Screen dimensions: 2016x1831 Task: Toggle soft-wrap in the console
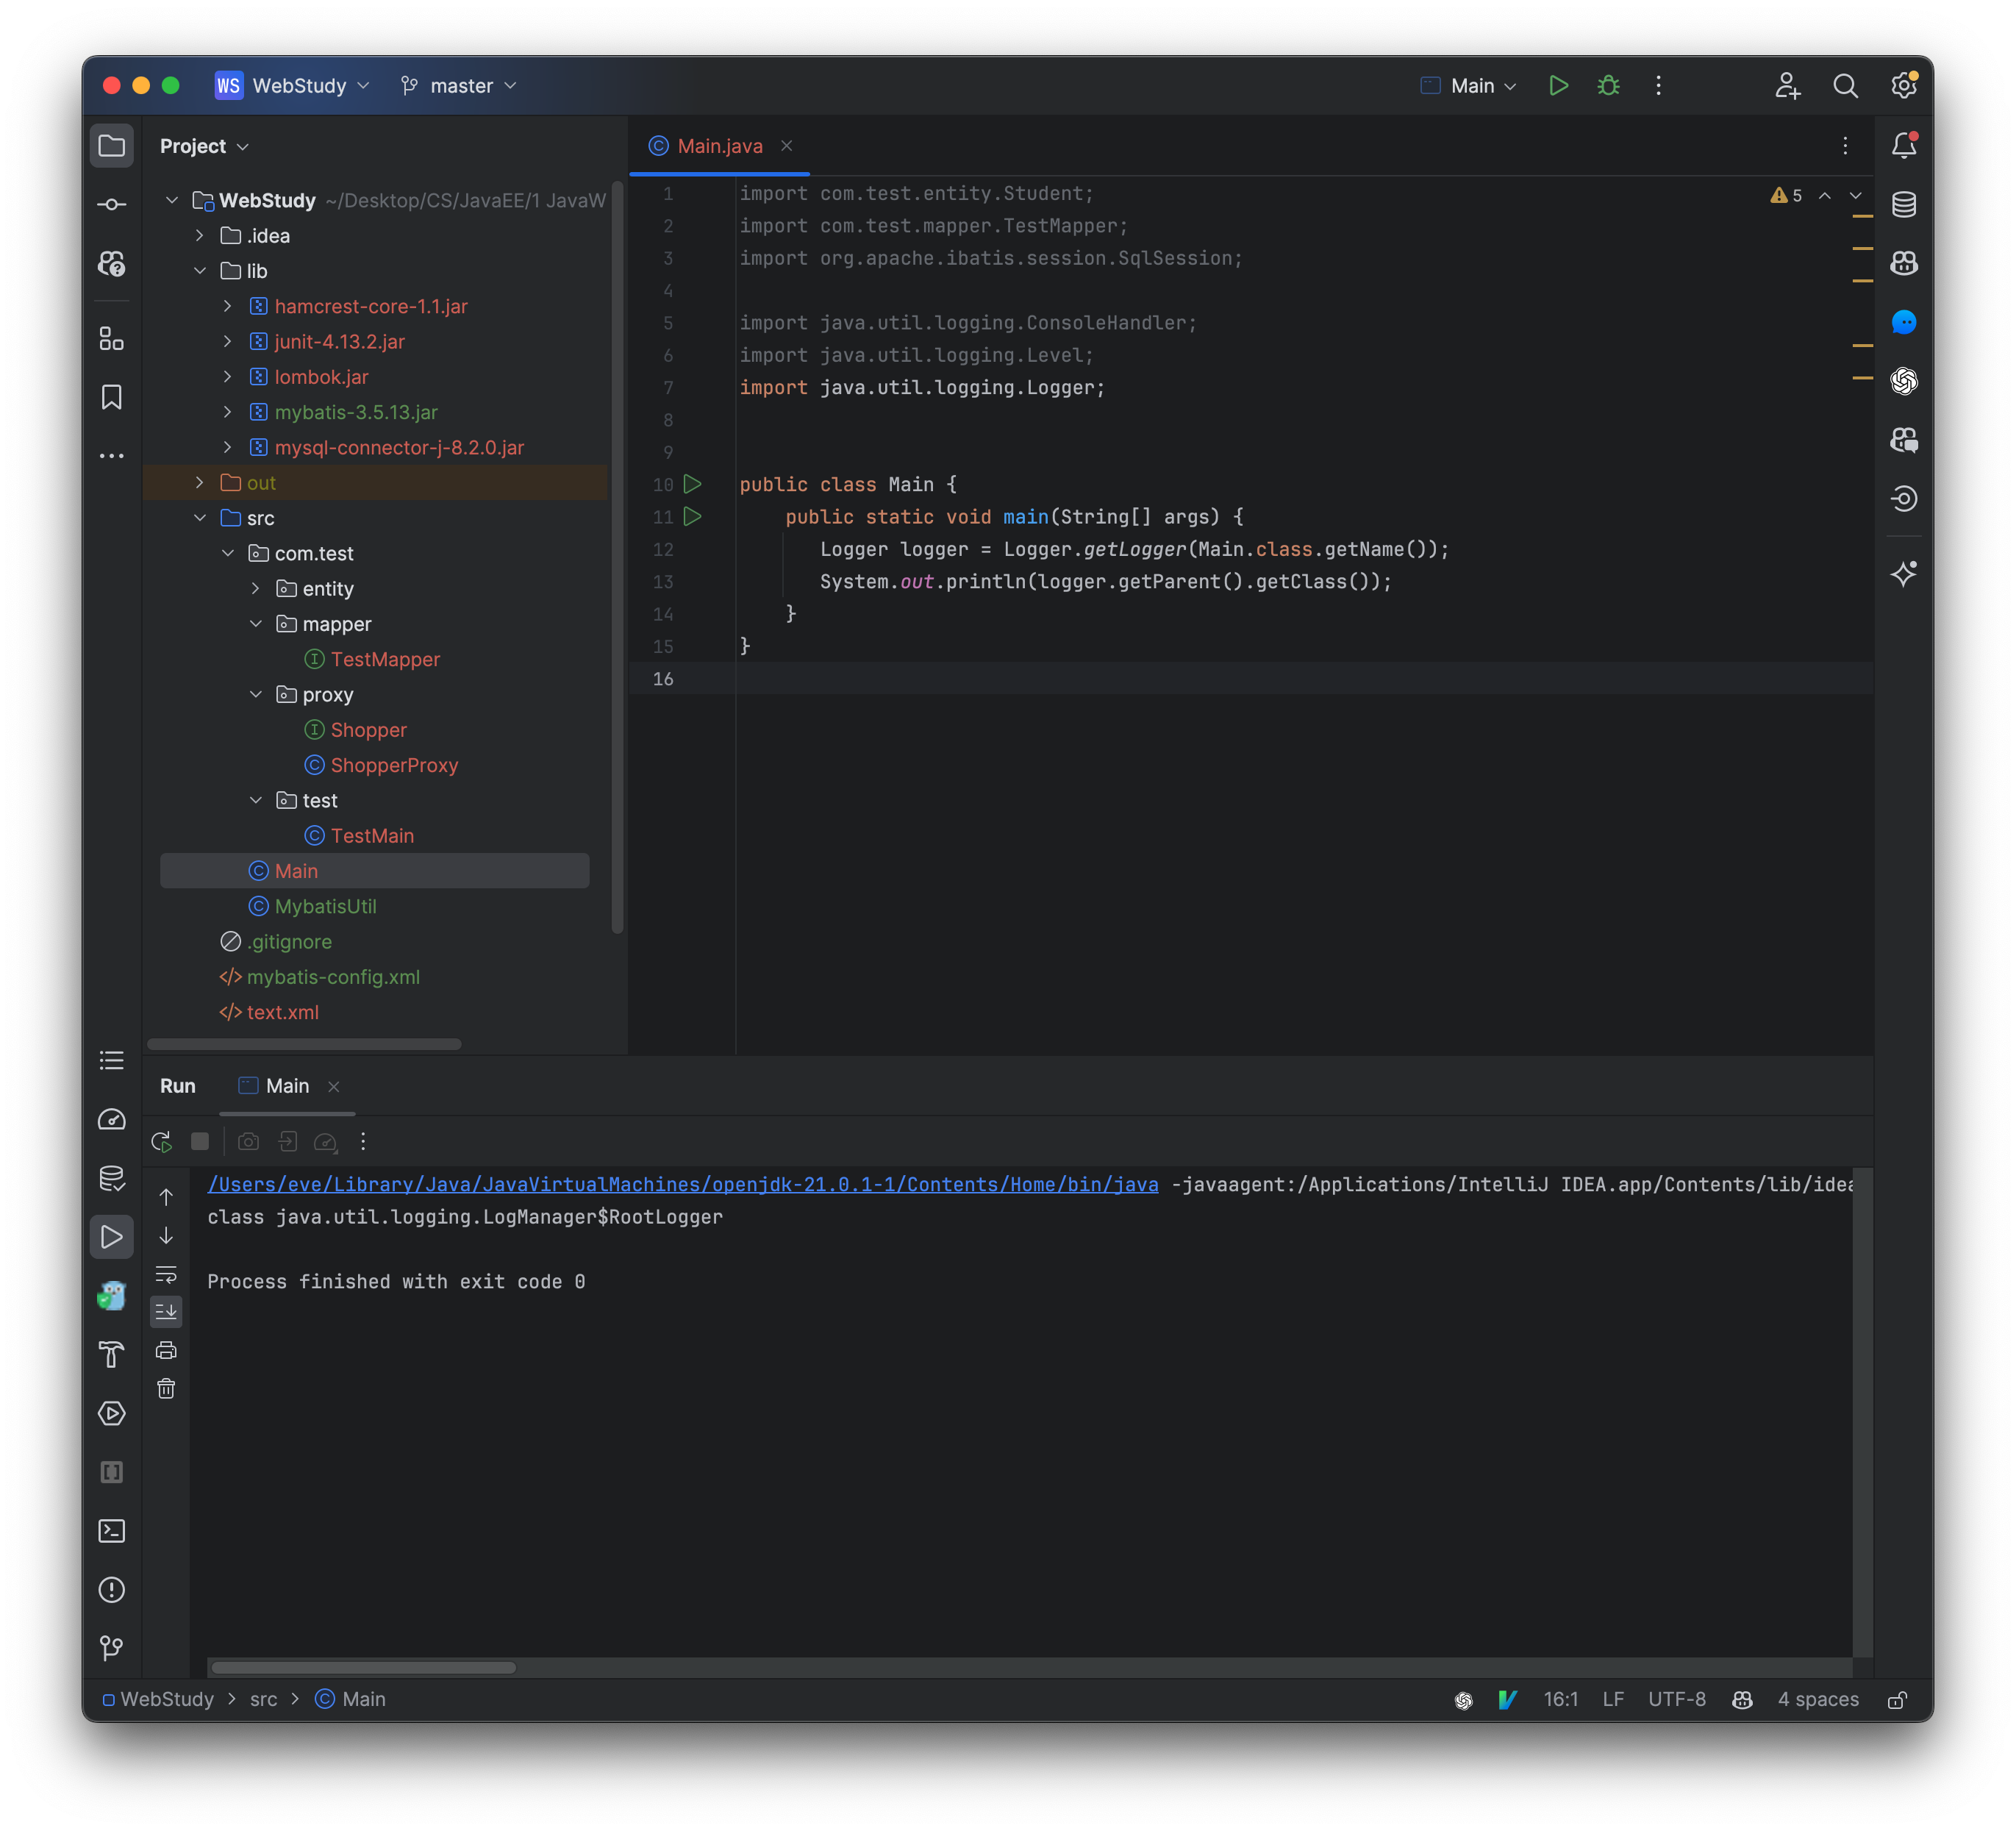click(166, 1274)
